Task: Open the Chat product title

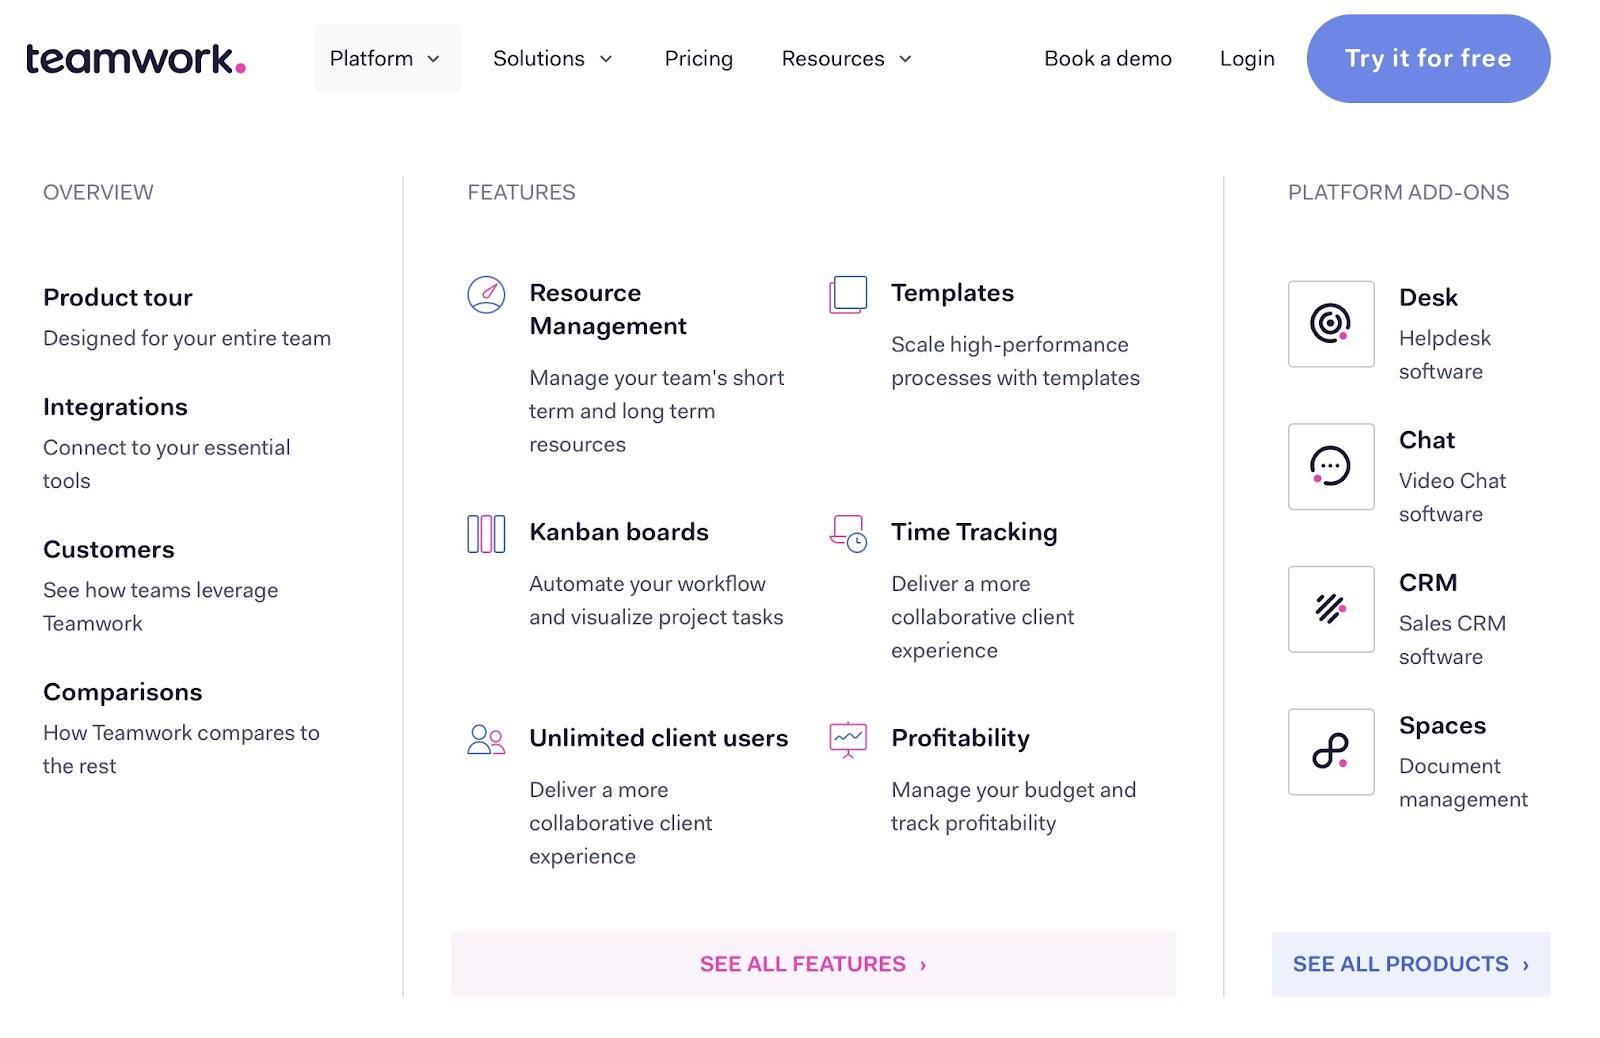Action: tap(1427, 440)
